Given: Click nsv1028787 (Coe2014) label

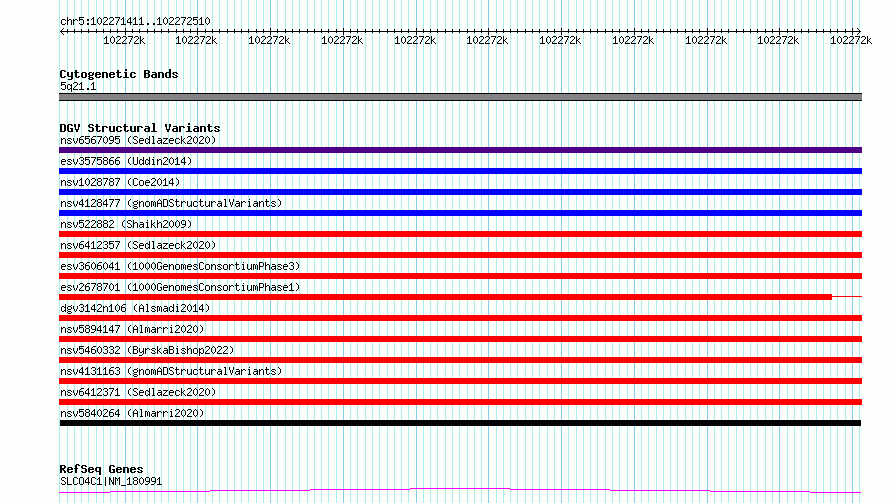Looking at the screenshot, I should click(x=120, y=182).
